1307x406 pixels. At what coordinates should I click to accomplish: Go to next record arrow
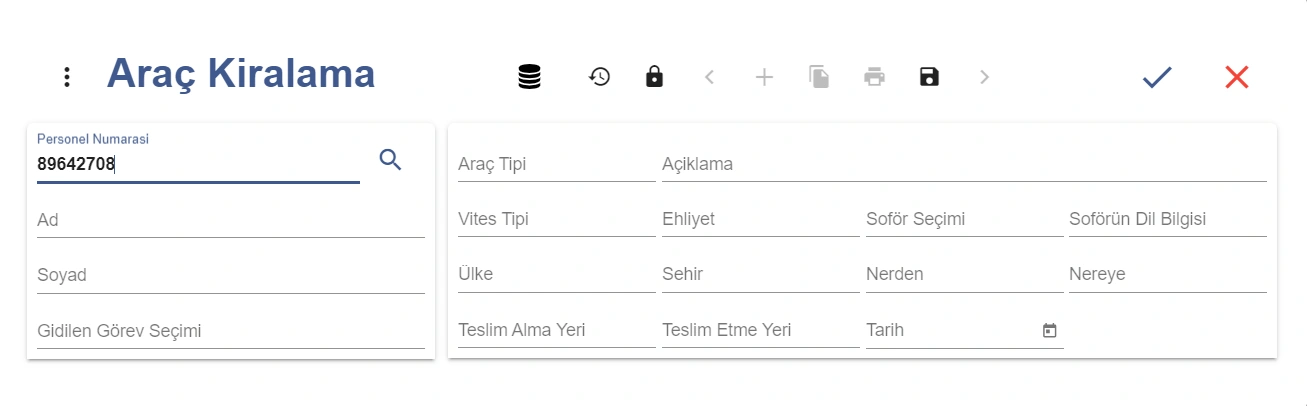click(984, 77)
